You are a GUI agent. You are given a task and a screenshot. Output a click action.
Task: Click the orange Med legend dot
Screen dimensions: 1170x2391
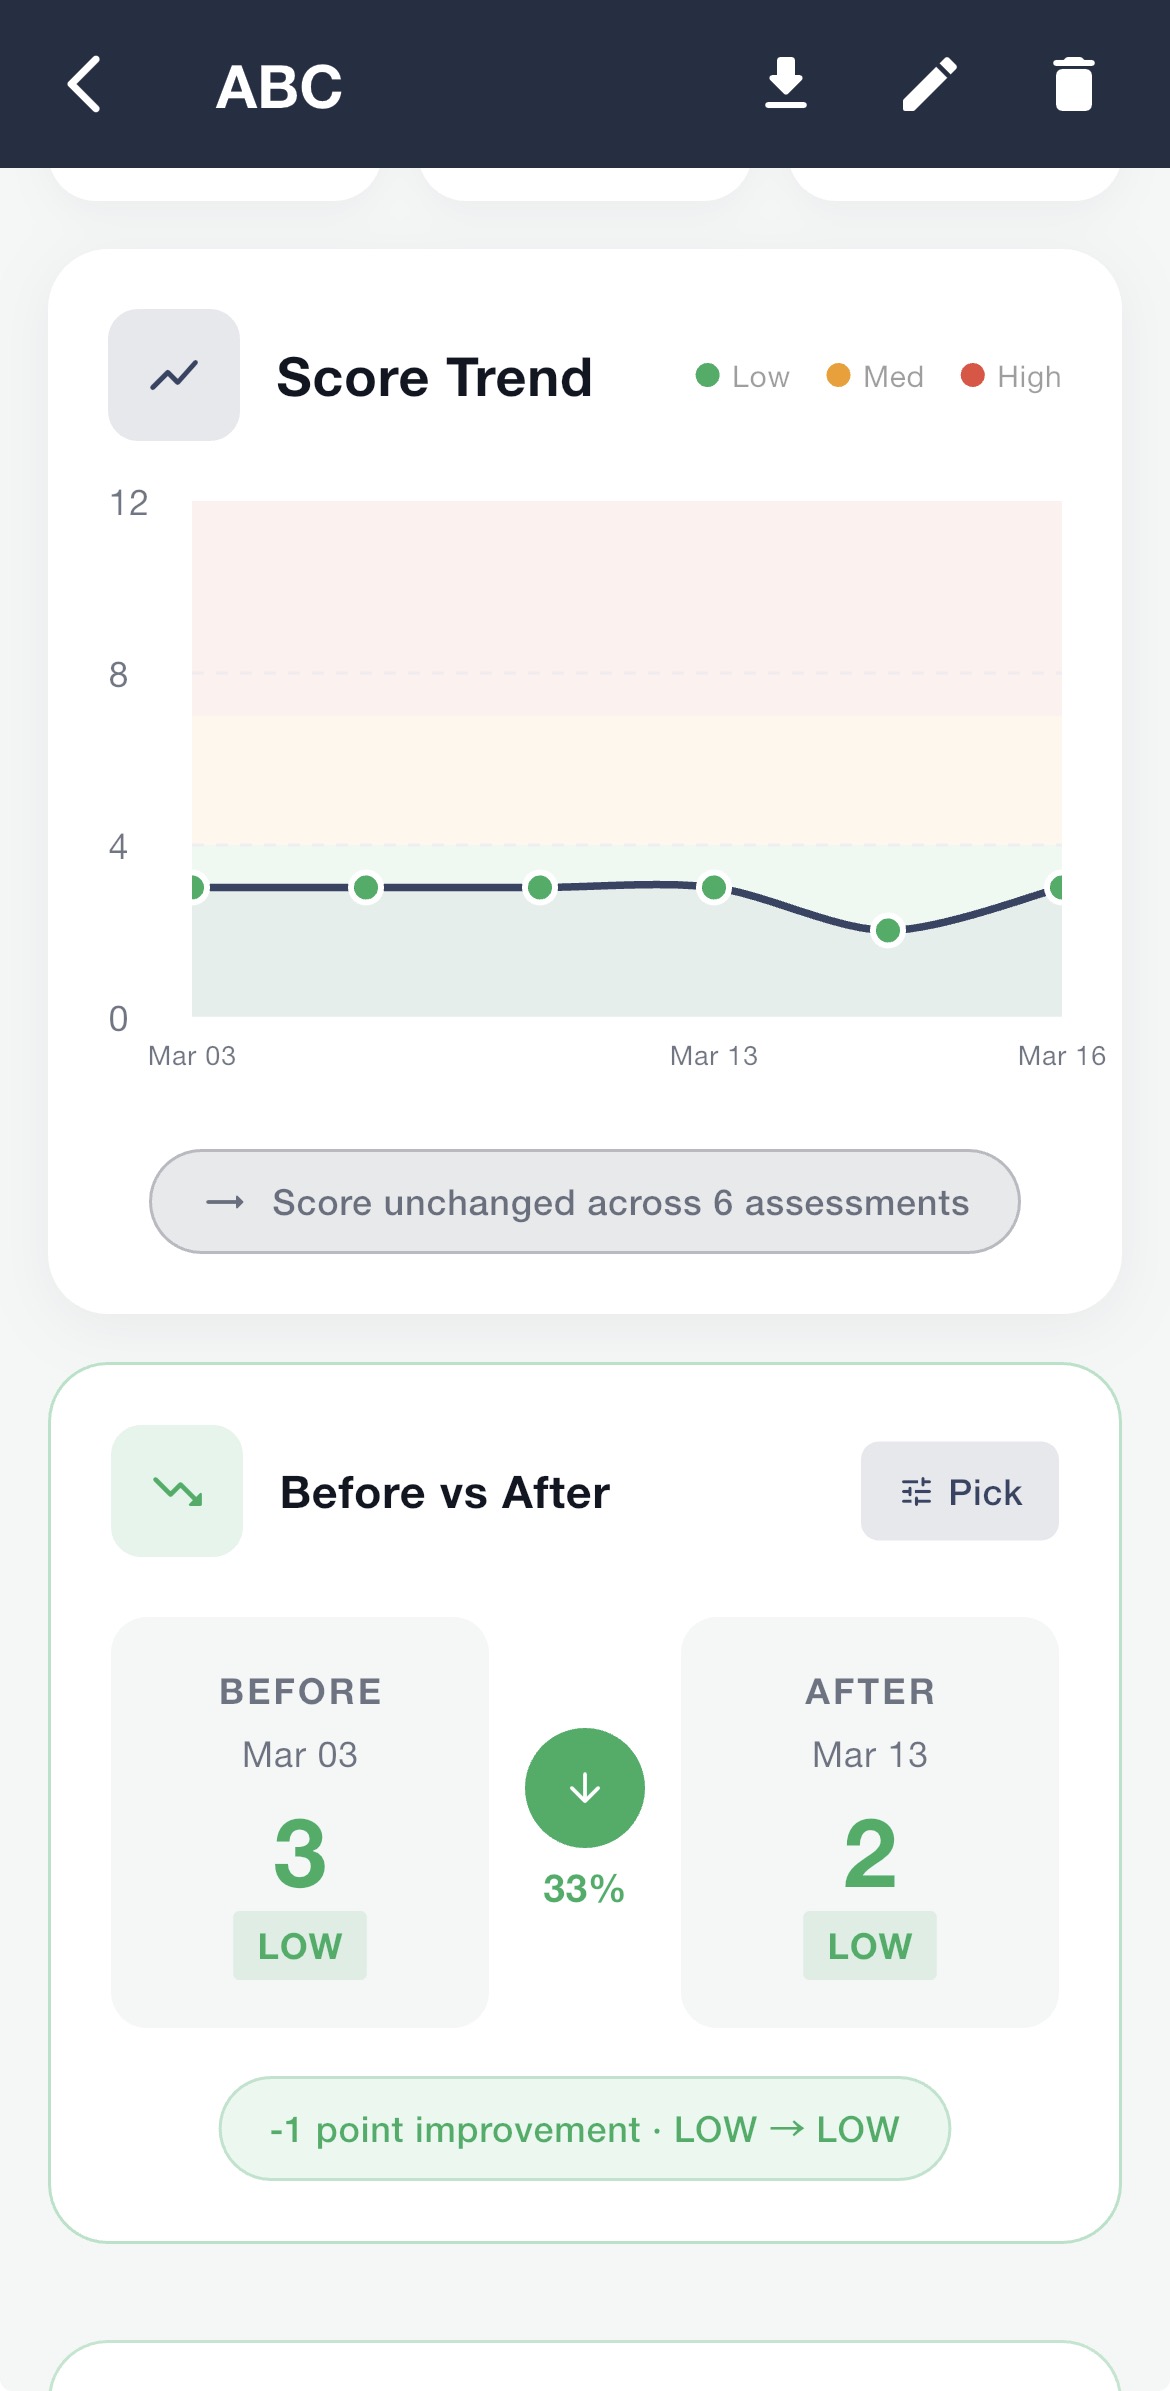tap(838, 375)
